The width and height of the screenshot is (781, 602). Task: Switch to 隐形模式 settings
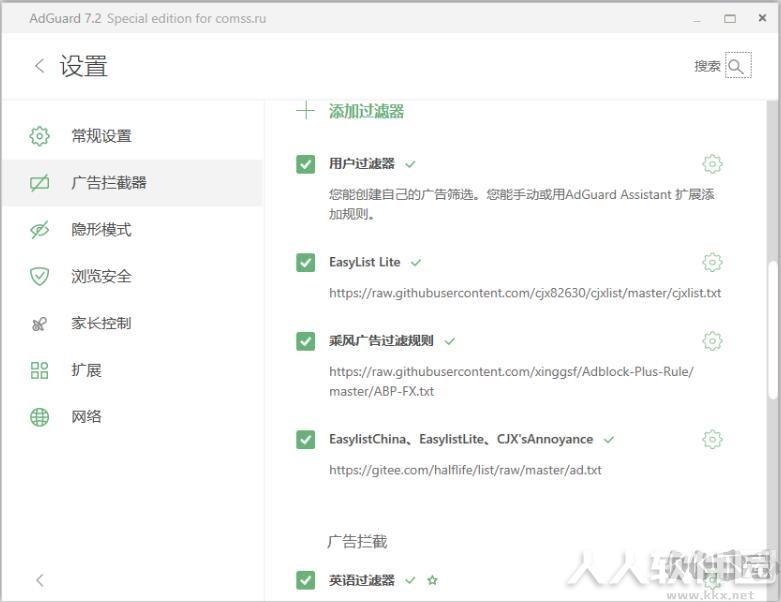click(x=132, y=230)
